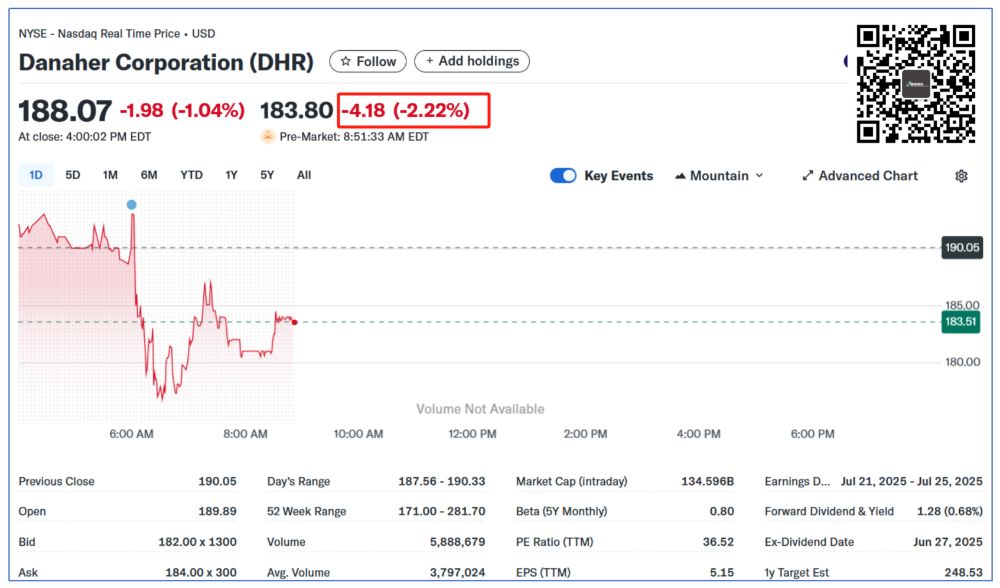Click the blue key event marker dot

point(131,205)
